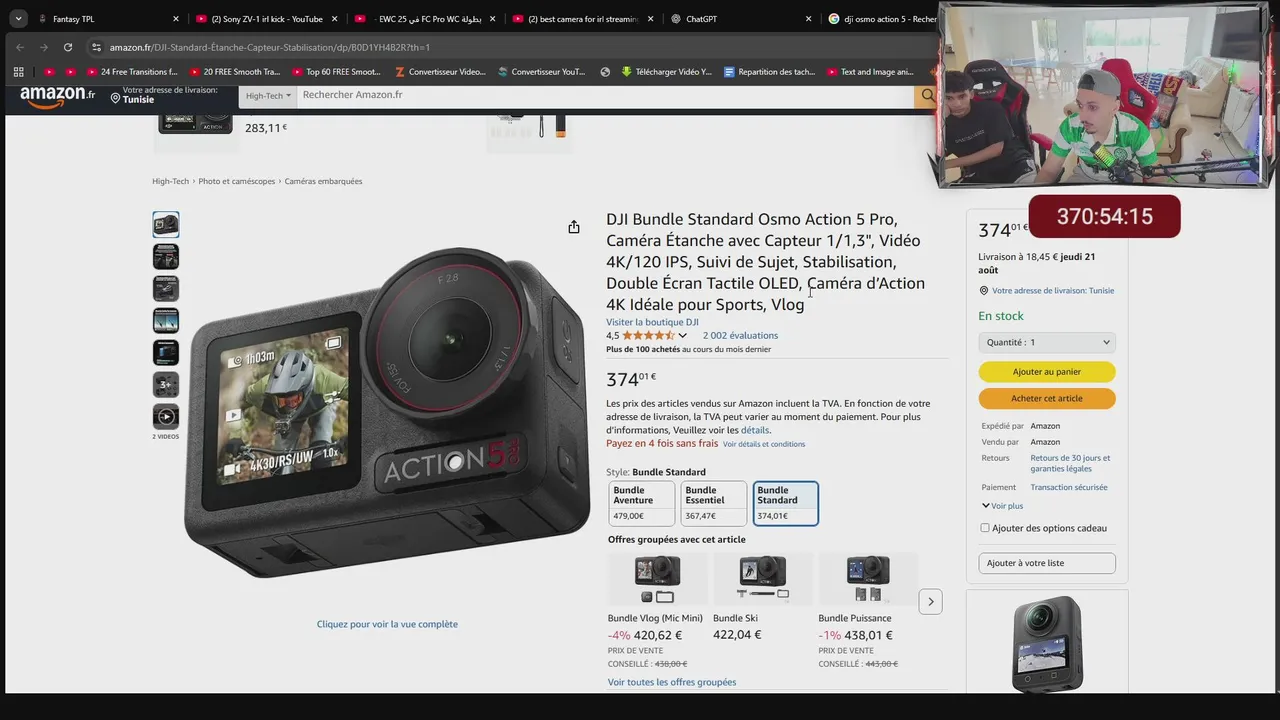Reload the Amazon page

pos(68,47)
